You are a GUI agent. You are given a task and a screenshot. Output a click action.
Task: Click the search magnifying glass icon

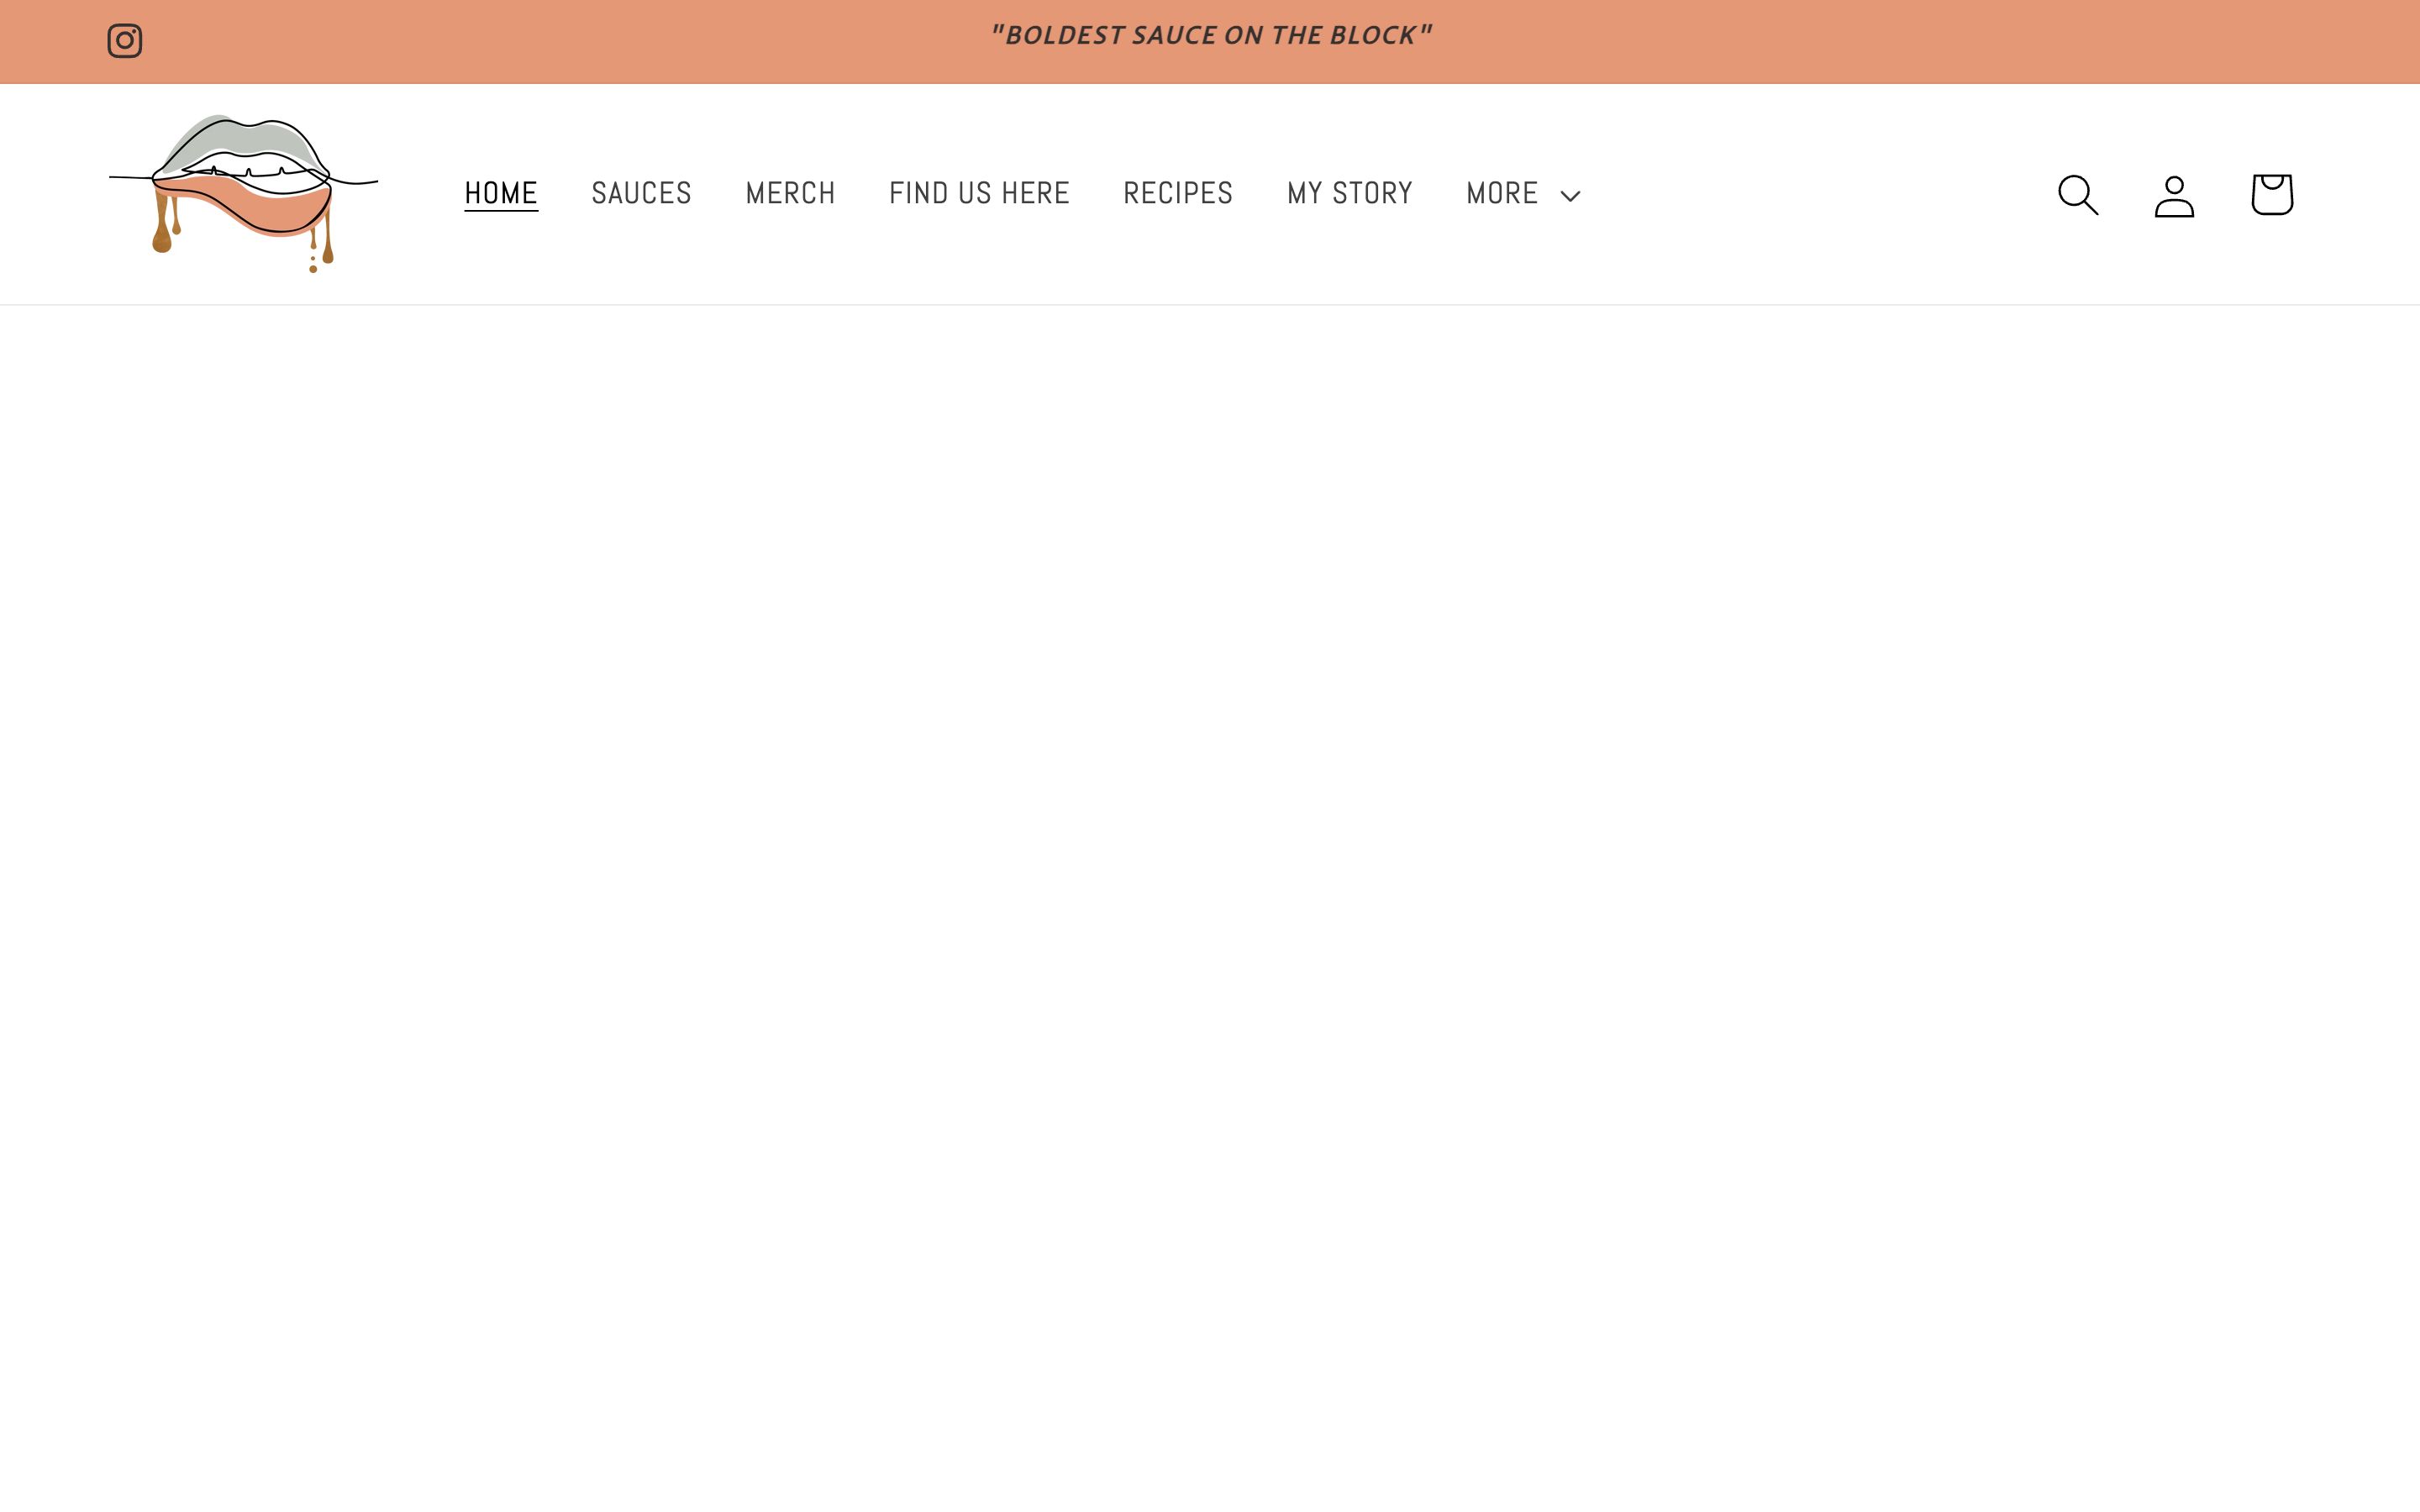point(2077,194)
